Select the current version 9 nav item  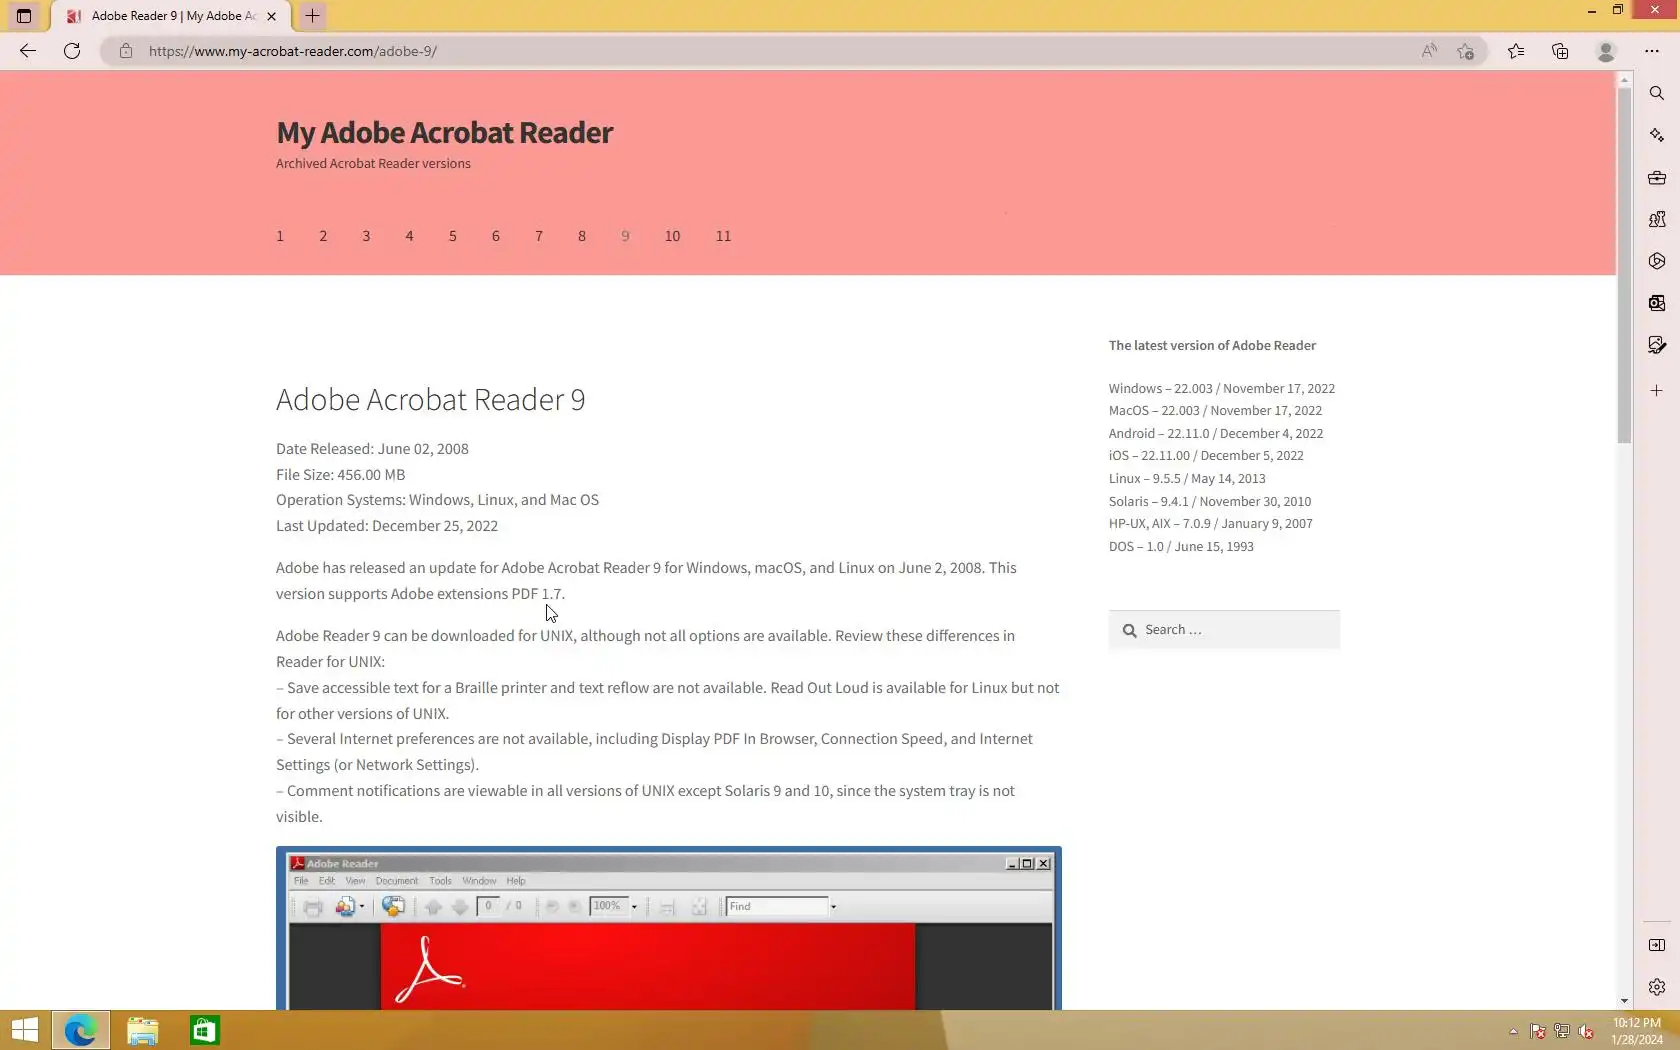click(x=625, y=236)
